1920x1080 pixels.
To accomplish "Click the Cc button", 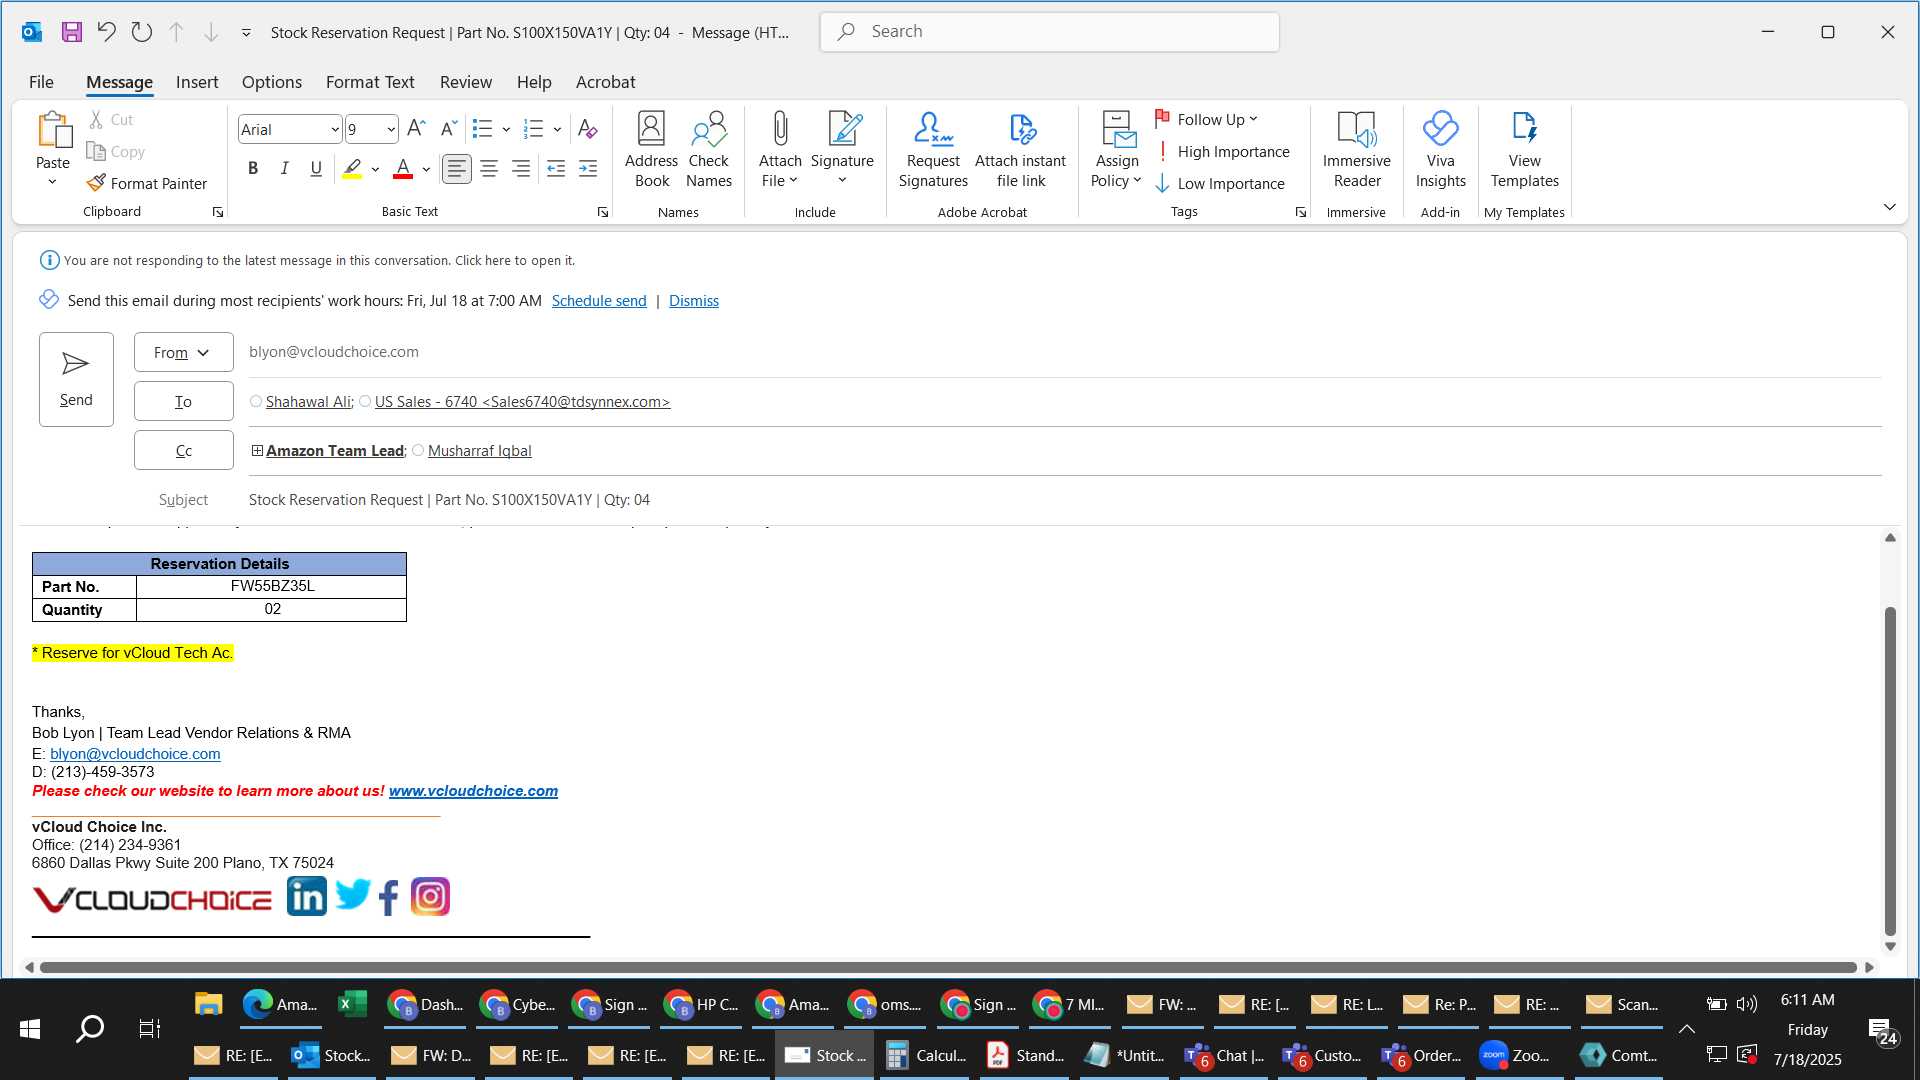I will tap(183, 450).
